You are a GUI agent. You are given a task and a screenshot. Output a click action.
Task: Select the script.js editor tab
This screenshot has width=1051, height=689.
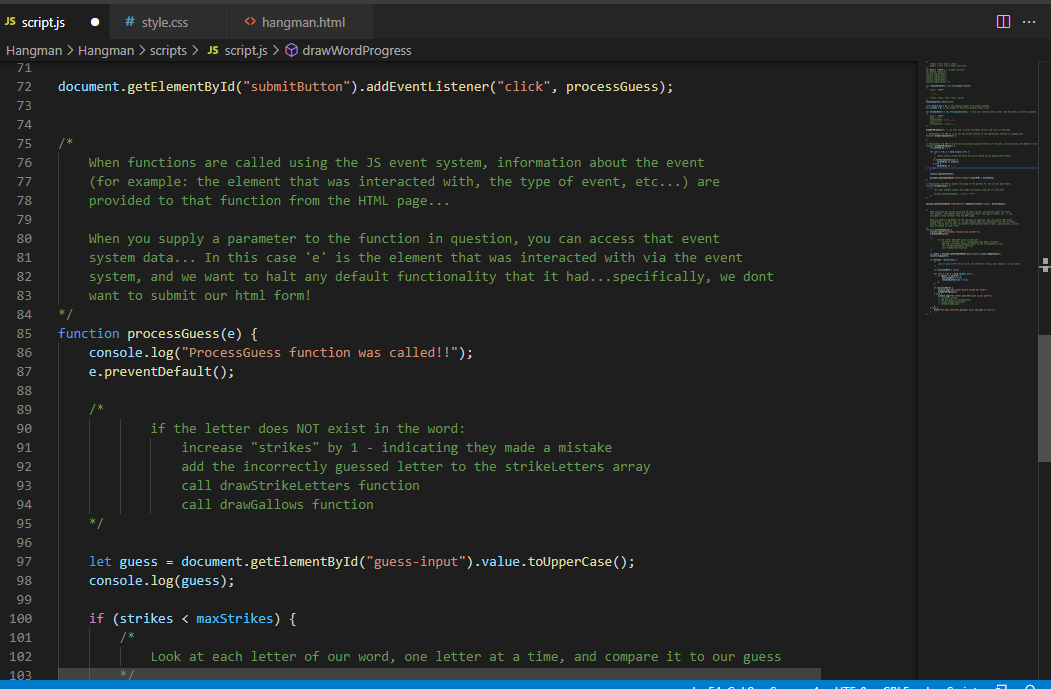click(54, 22)
